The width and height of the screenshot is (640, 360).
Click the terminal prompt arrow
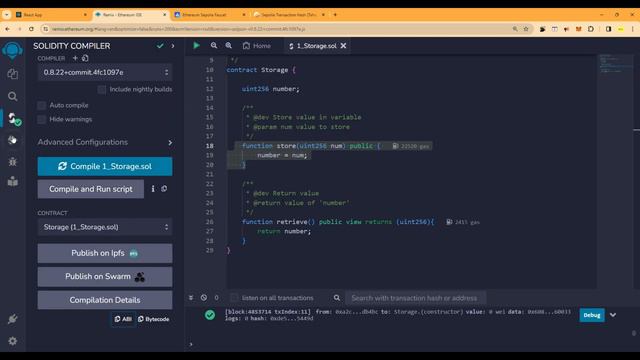click(x=191, y=344)
